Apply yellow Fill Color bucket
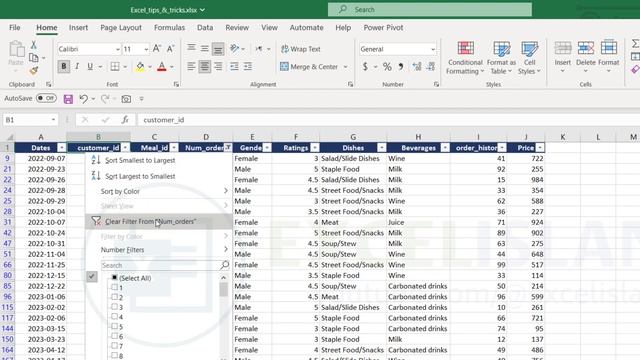Image resolution: width=640 pixels, height=360 pixels. pos(140,66)
